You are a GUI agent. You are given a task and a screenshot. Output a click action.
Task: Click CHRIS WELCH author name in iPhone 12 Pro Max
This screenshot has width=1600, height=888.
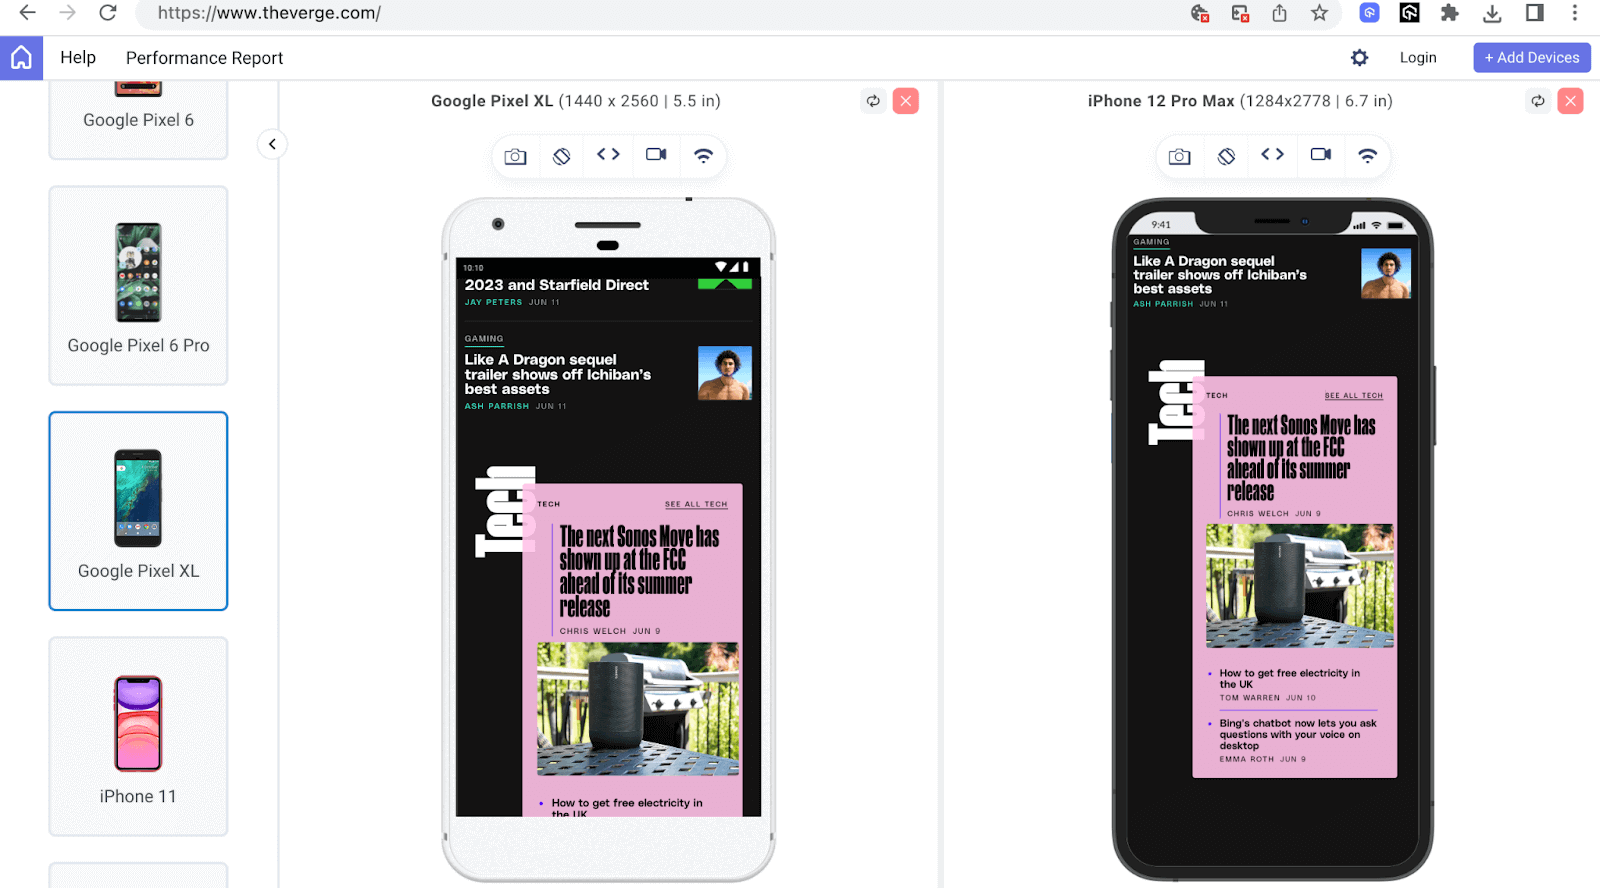coord(1258,514)
